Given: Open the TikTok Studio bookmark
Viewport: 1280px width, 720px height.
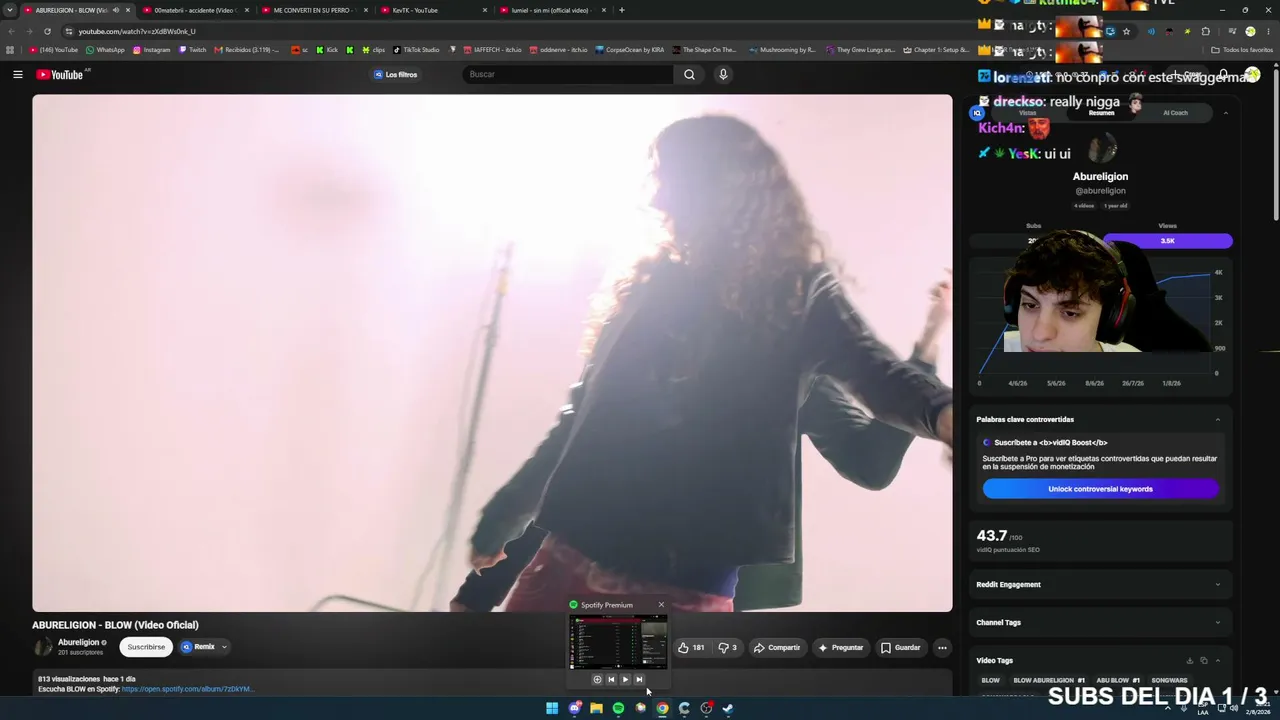Looking at the screenshot, I should (416, 50).
